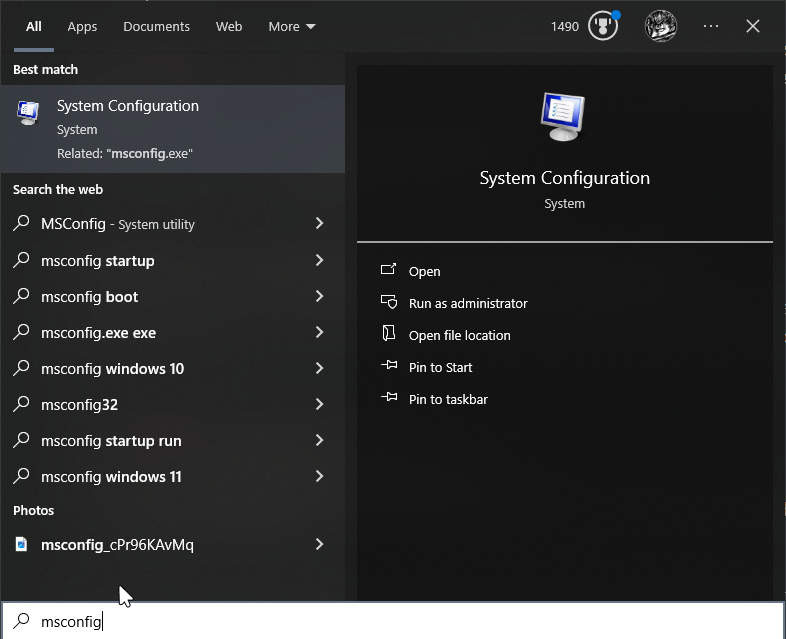Switch to the Documents tab
786x639 pixels.
click(x=156, y=27)
